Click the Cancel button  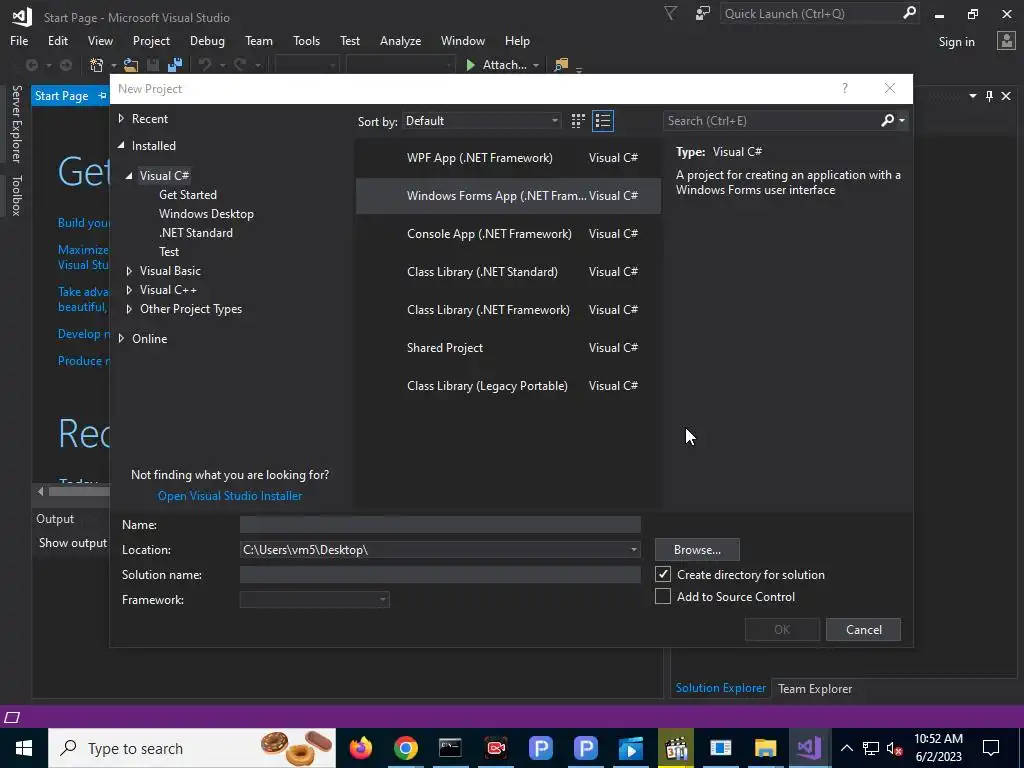(x=863, y=630)
